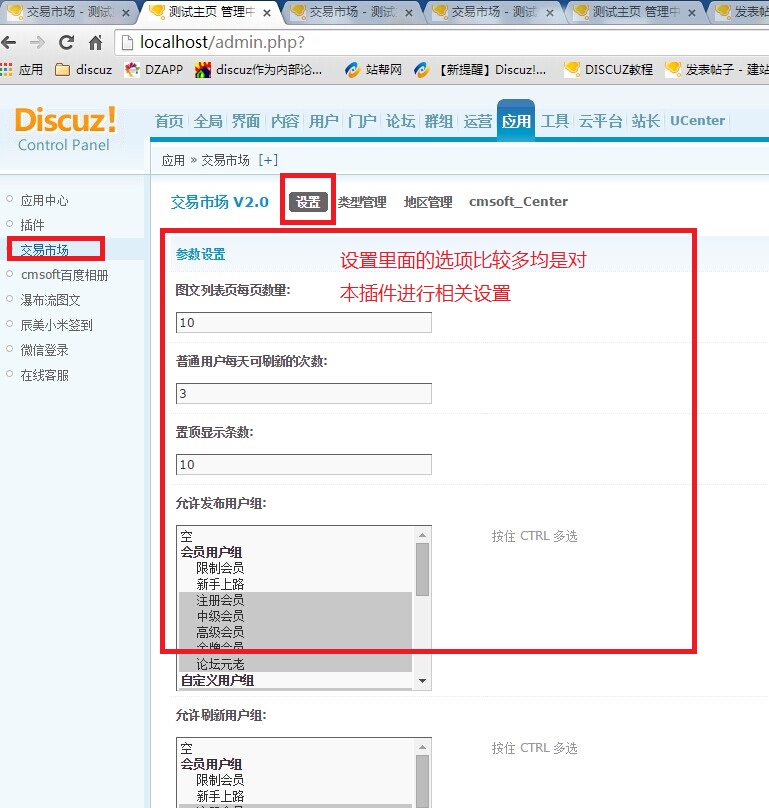Open the 发表帖子 bookmark
Image resolution: width=769 pixels, height=808 pixels.
click(x=716, y=70)
